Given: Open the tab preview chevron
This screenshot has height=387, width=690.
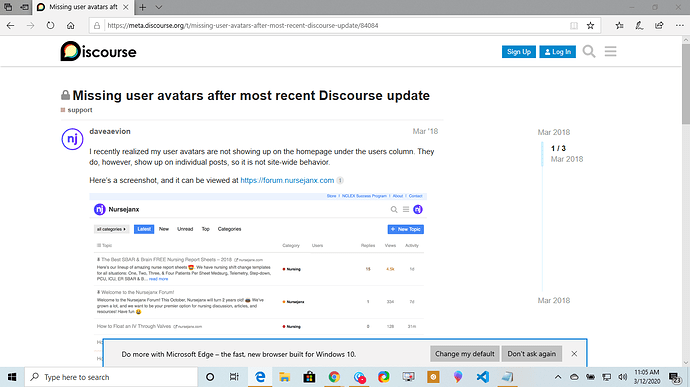Looking at the screenshot, I should (159, 7).
